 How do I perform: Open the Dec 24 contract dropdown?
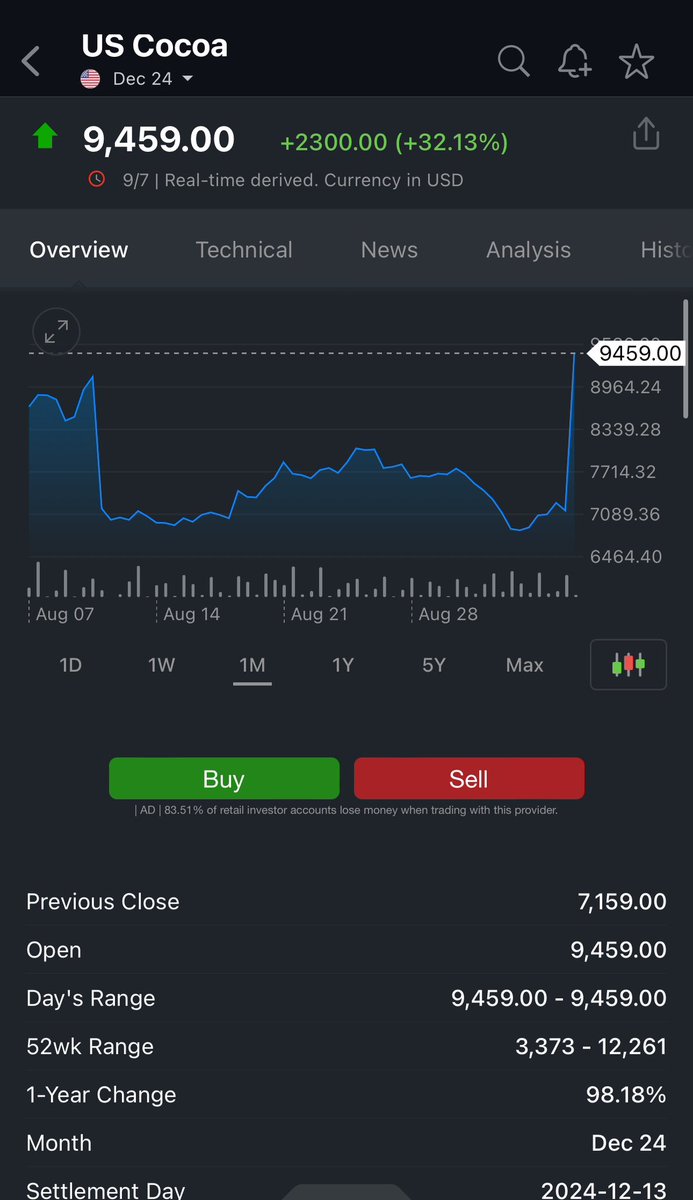pos(153,79)
